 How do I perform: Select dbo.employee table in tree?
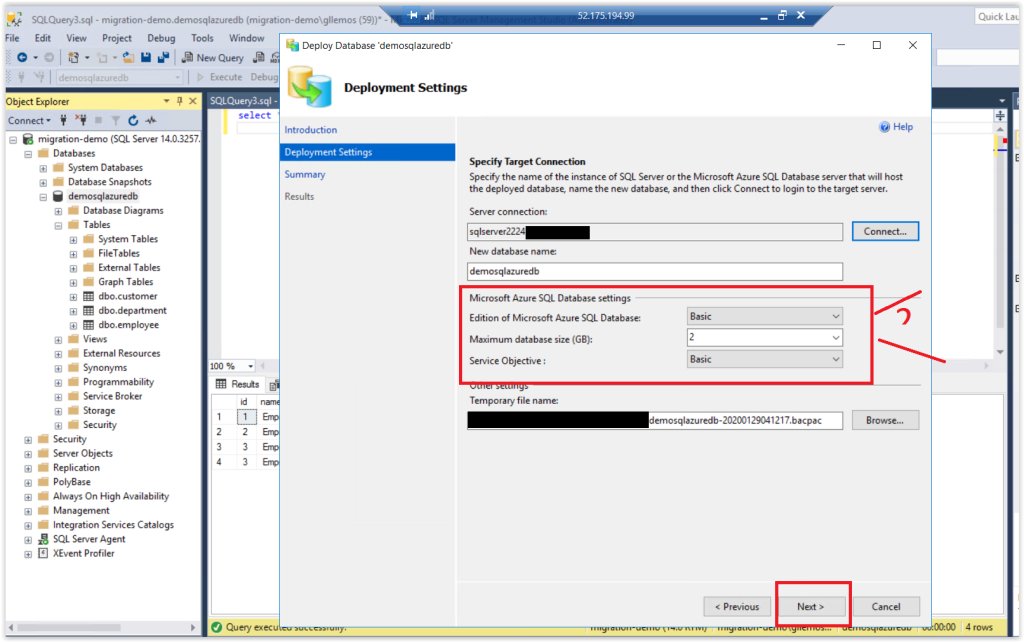point(128,325)
